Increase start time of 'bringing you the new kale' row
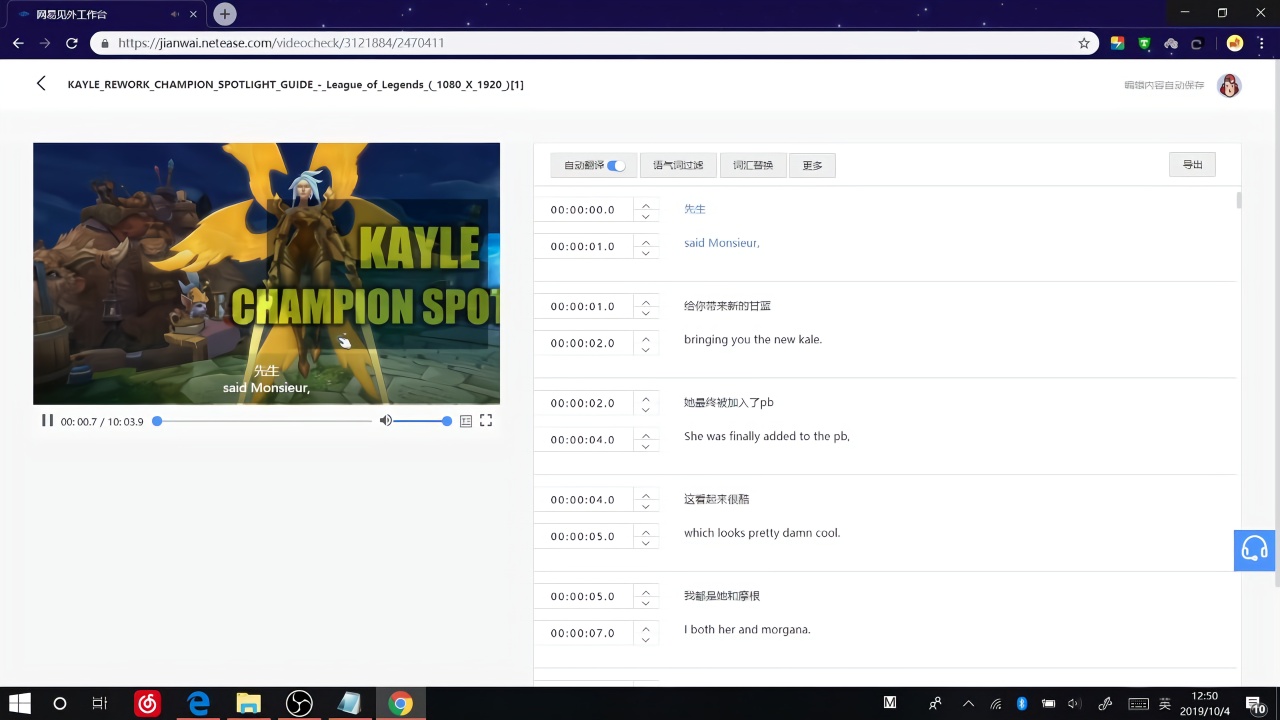This screenshot has width=1280, height=720. 646,301
